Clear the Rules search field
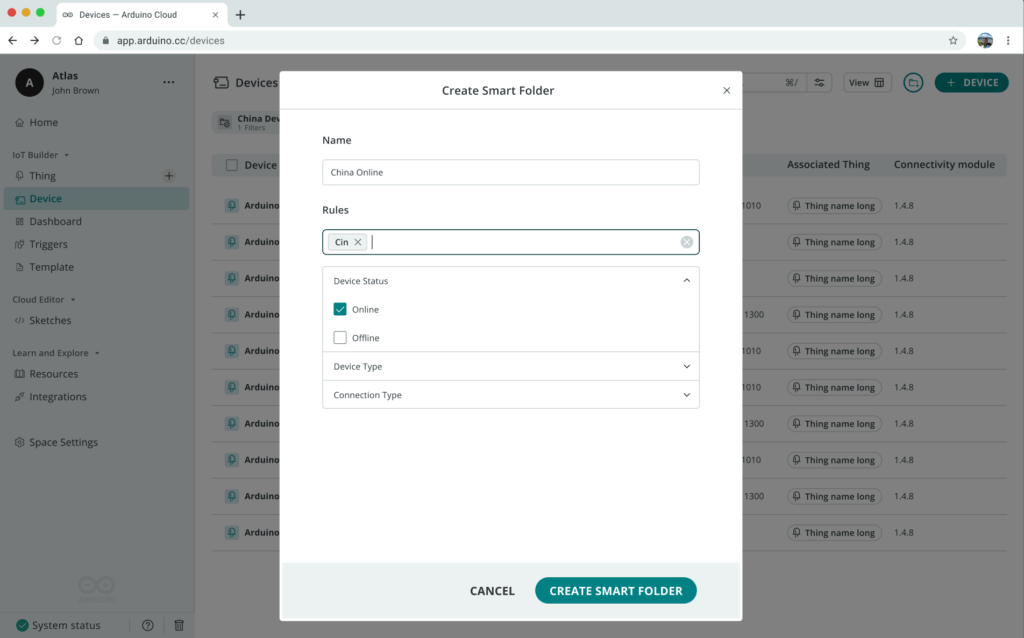The image size is (1024, 638). [687, 242]
